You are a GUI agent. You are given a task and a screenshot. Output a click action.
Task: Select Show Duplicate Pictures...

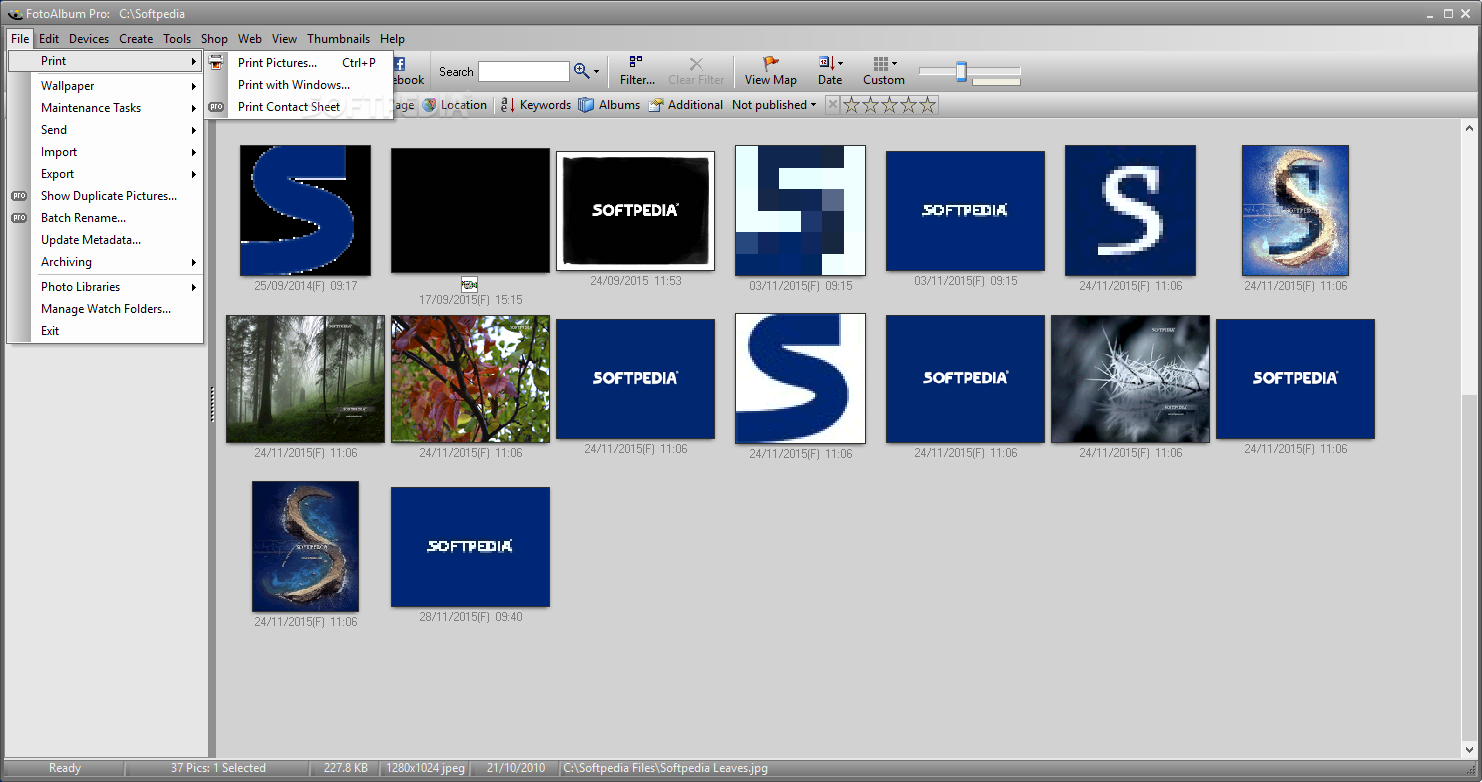[x=105, y=196]
